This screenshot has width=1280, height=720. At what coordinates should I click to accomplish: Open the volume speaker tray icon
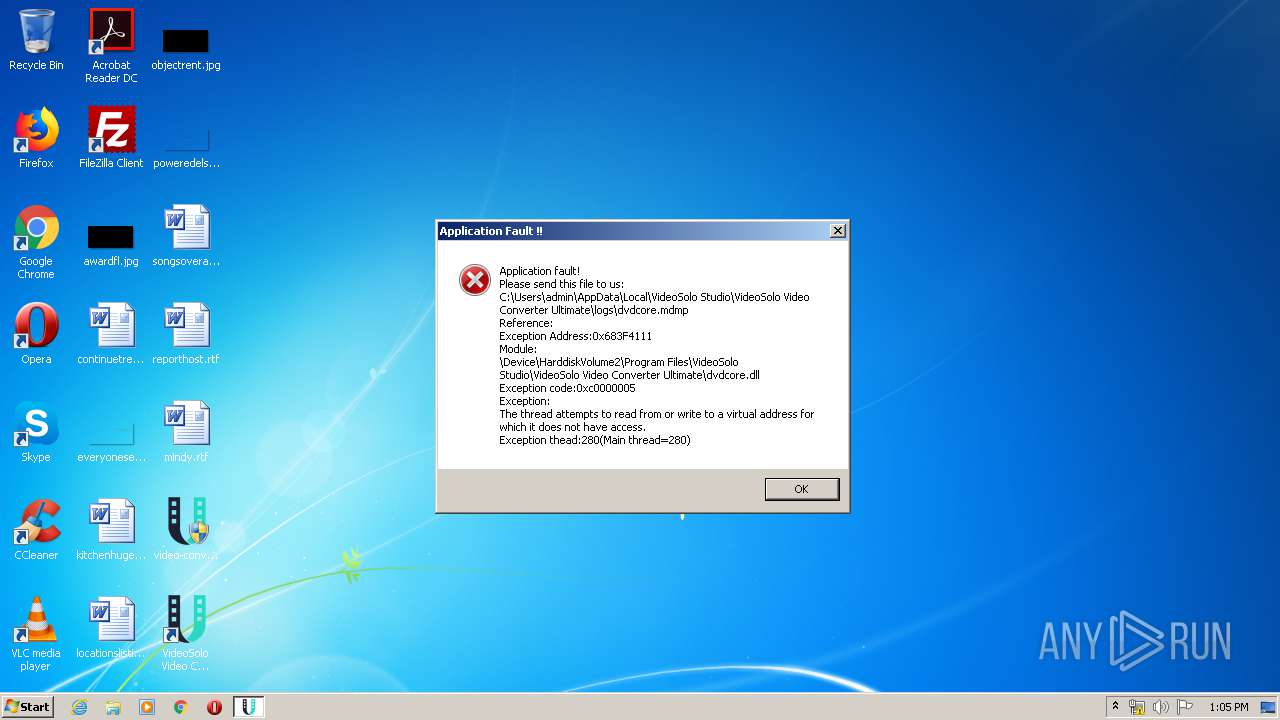1161,707
